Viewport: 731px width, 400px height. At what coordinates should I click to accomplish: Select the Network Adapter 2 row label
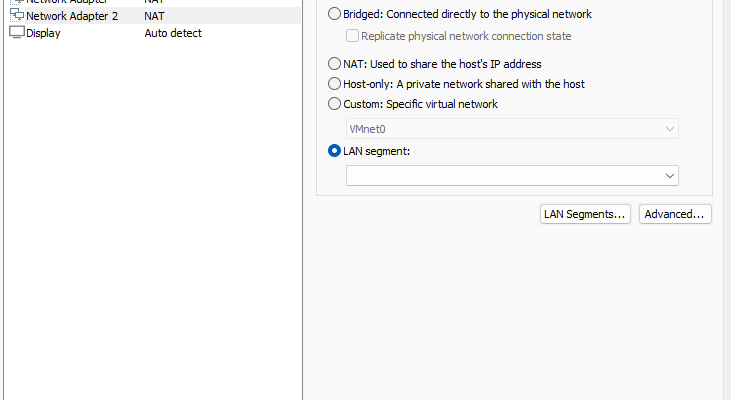pos(72,16)
